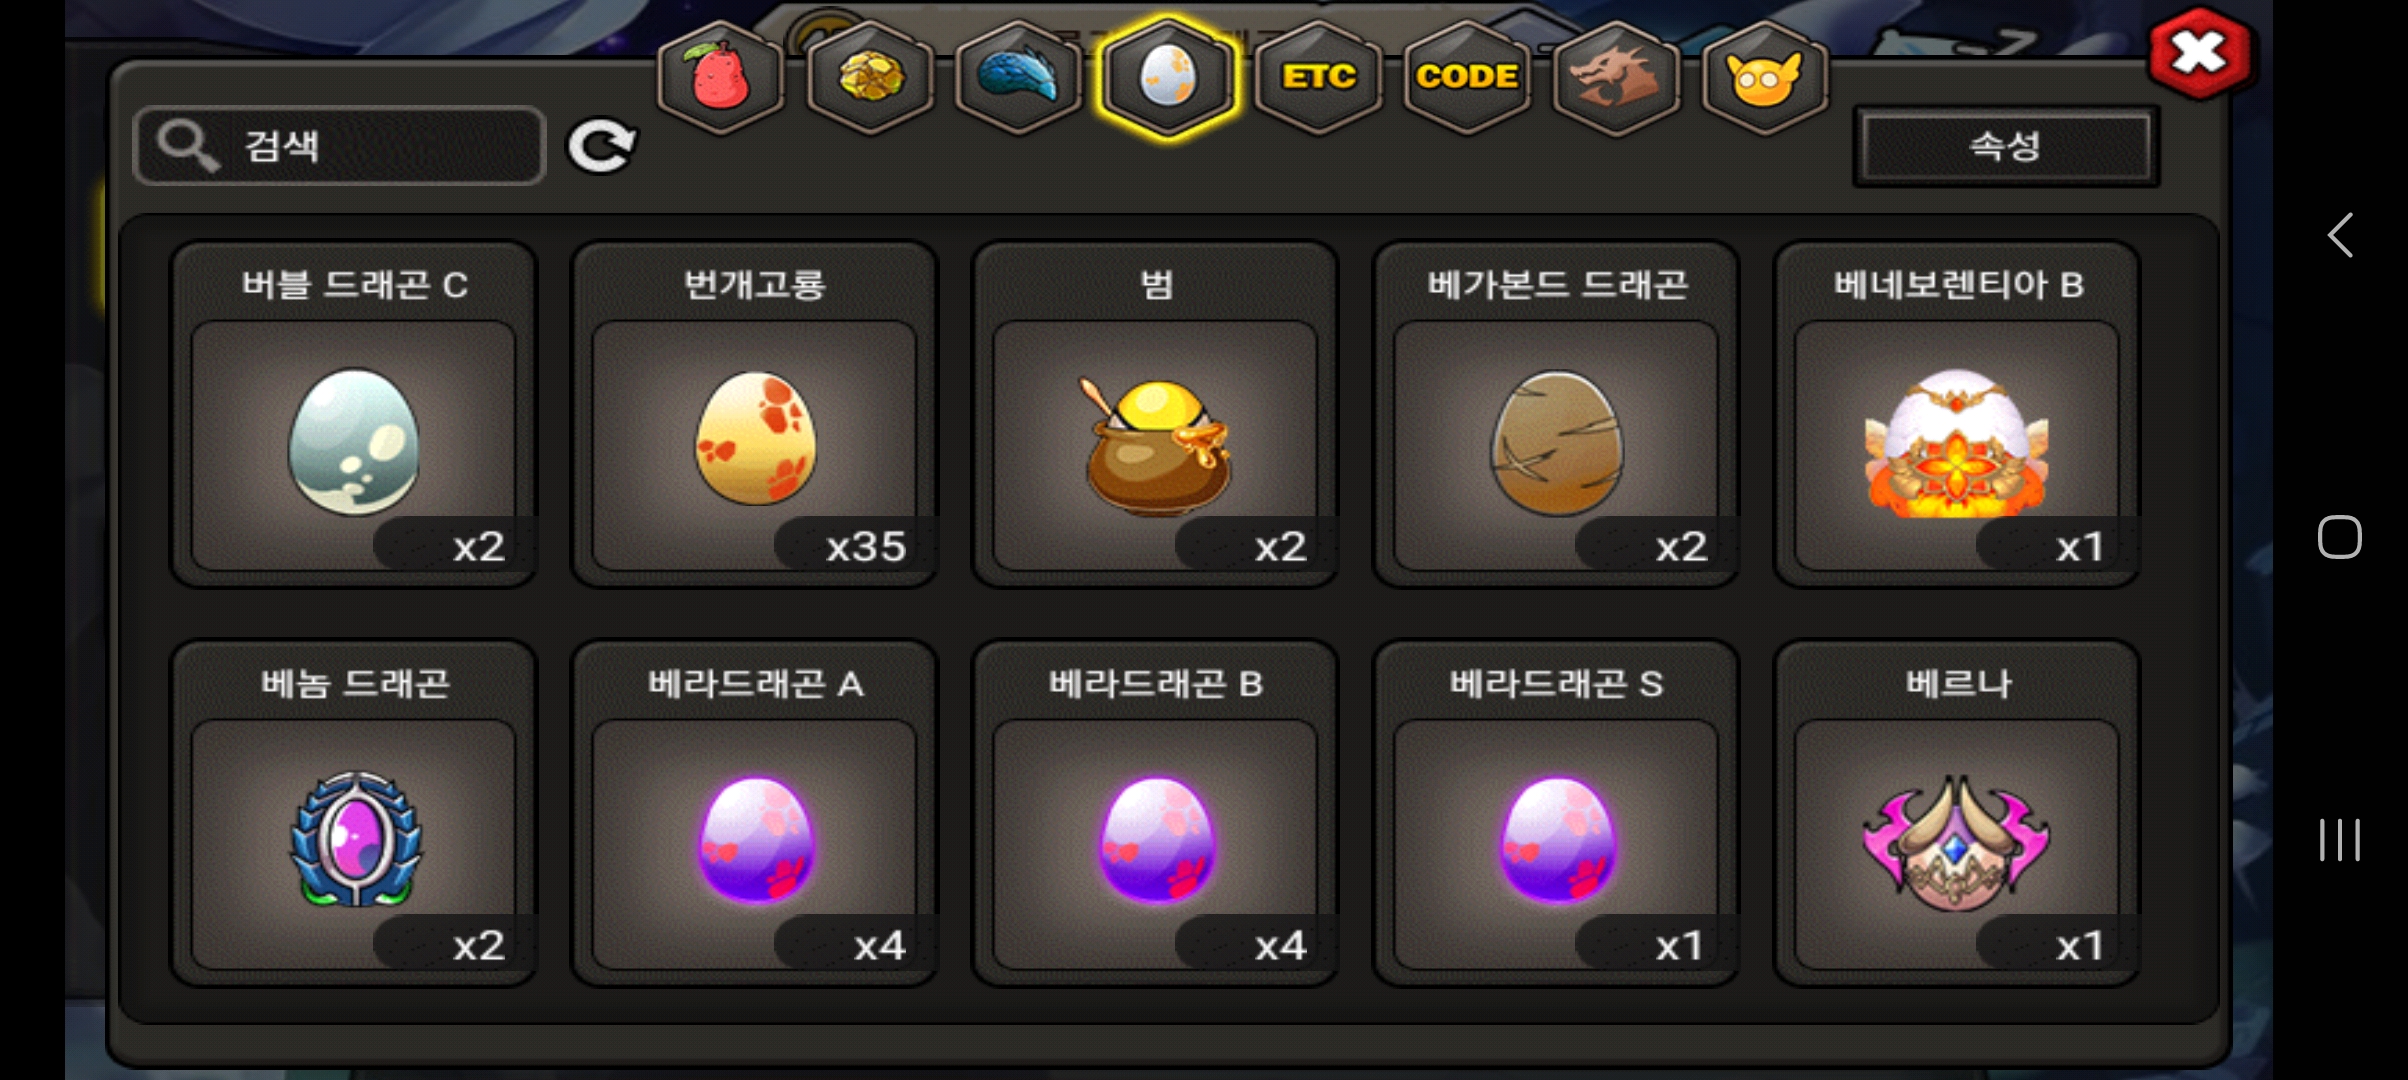Viewport: 2408px width, 1080px height.
Task: Select the egg category hexagon tab
Action: pyautogui.click(x=1167, y=77)
